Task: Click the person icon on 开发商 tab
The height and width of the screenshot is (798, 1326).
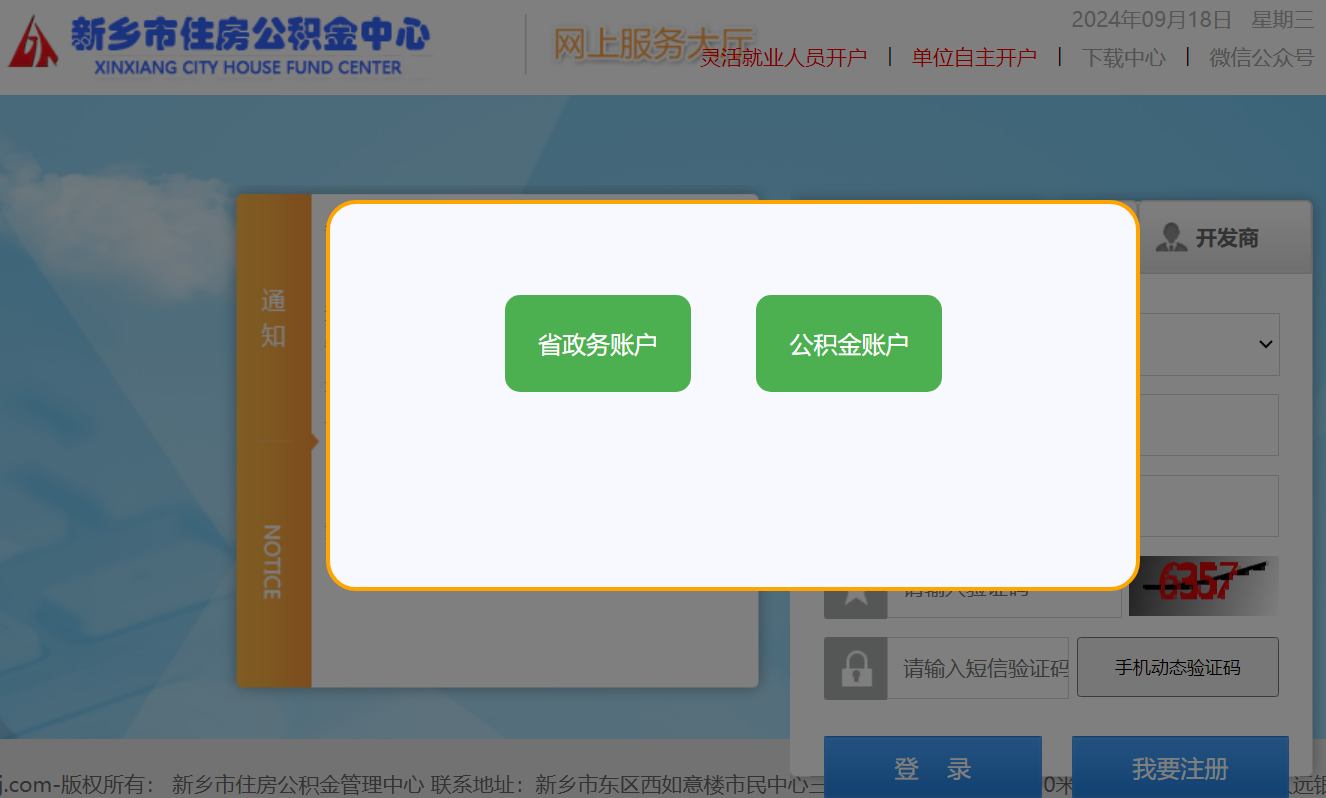Action: [1170, 238]
